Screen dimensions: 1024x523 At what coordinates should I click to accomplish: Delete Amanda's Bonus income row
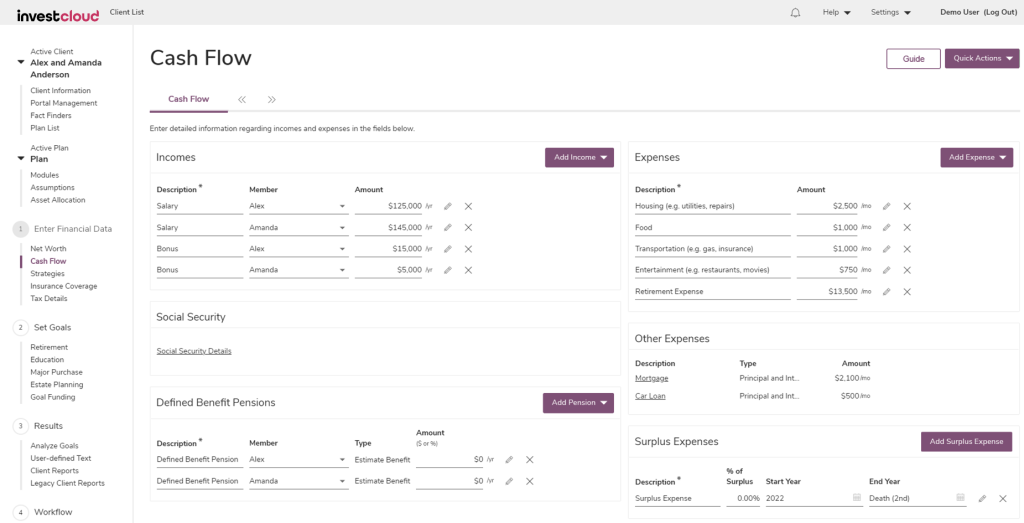pos(468,270)
